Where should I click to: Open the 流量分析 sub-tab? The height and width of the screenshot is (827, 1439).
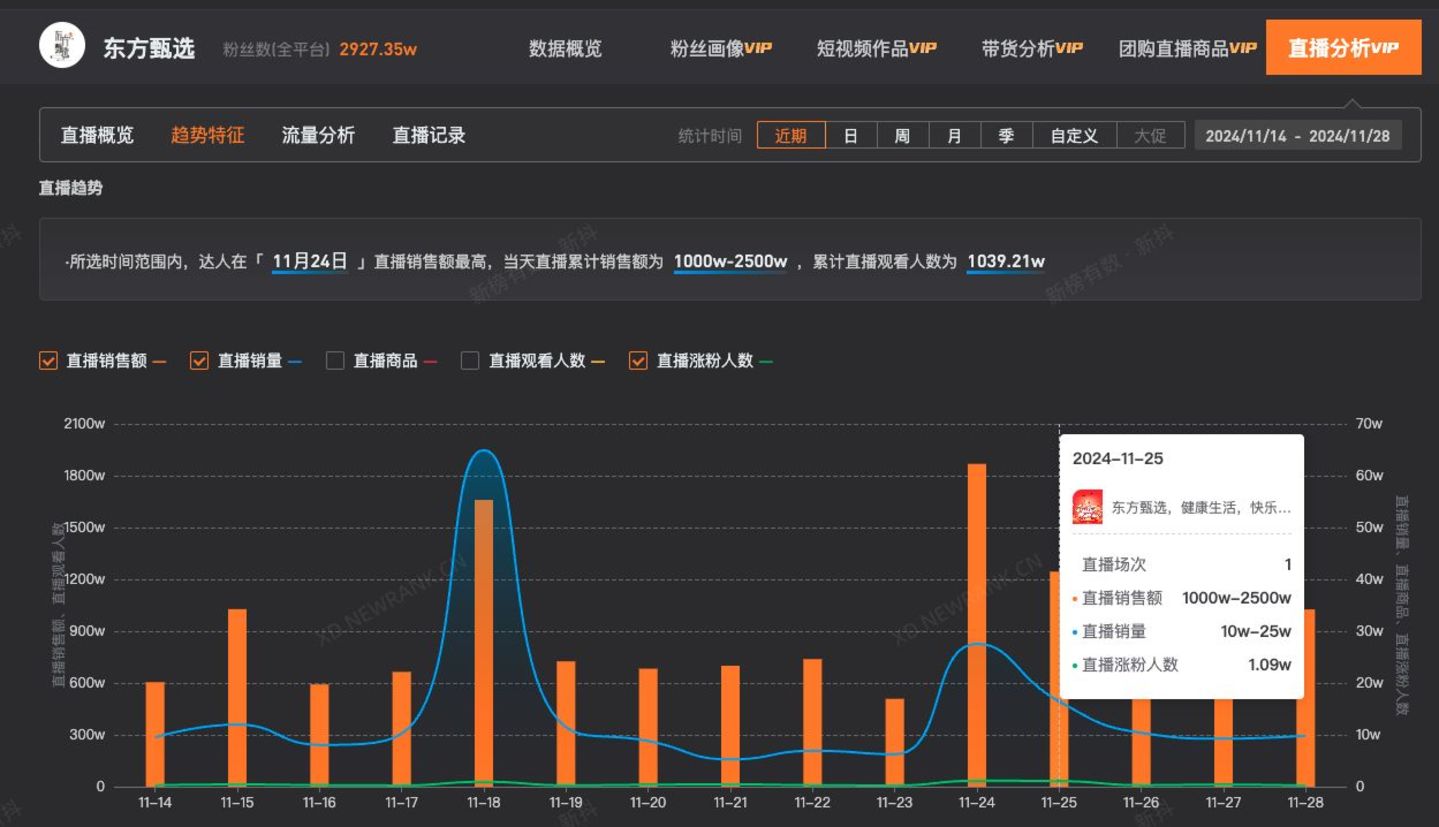pyautogui.click(x=318, y=135)
